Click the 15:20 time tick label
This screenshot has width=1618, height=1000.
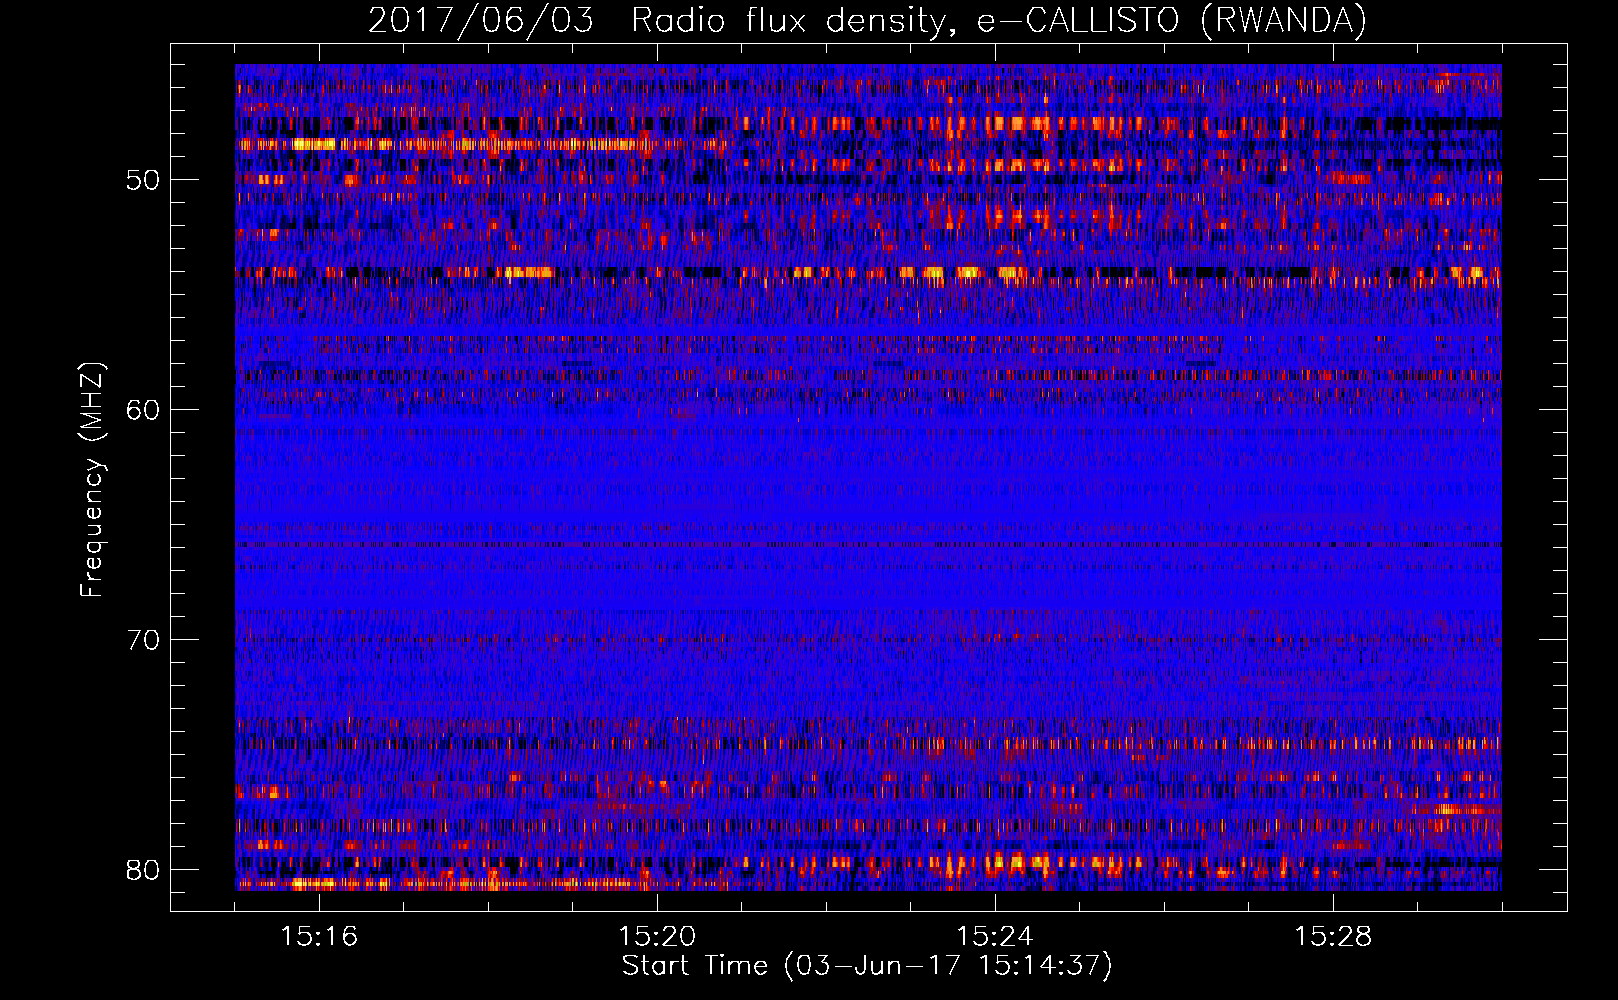[x=657, y=937]
